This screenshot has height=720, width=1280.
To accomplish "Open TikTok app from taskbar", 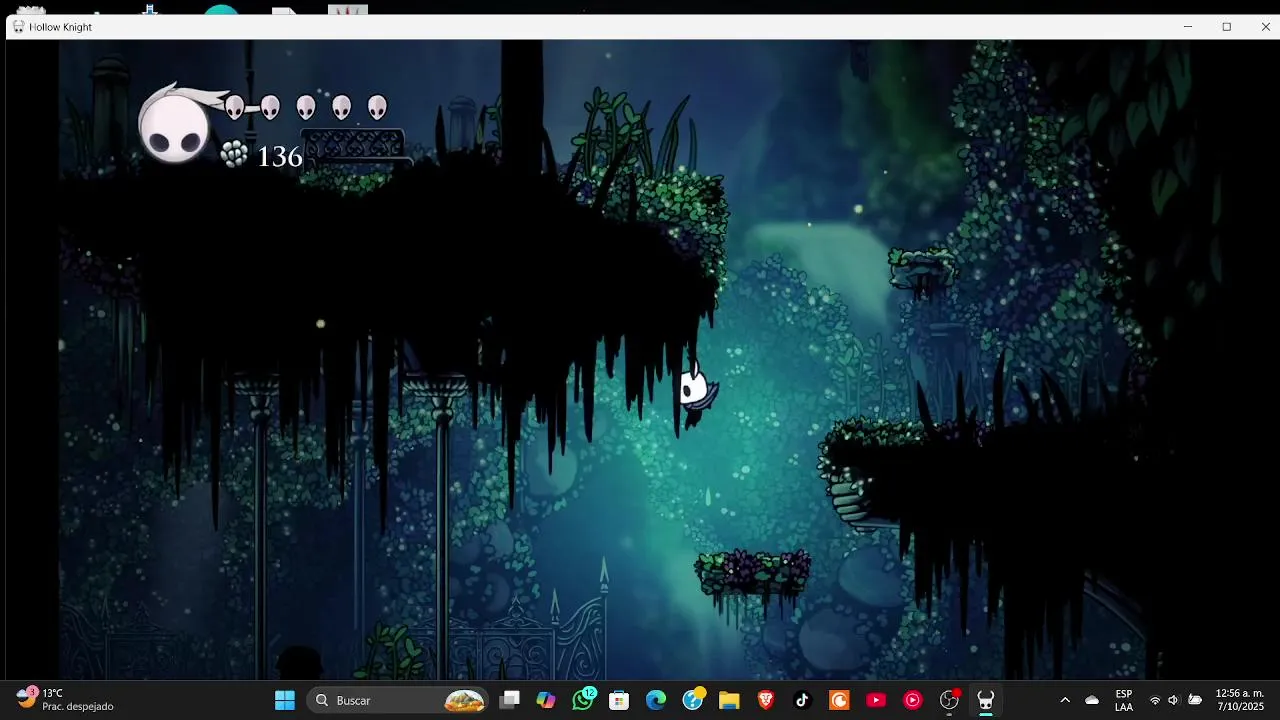I will coord(802,700).
